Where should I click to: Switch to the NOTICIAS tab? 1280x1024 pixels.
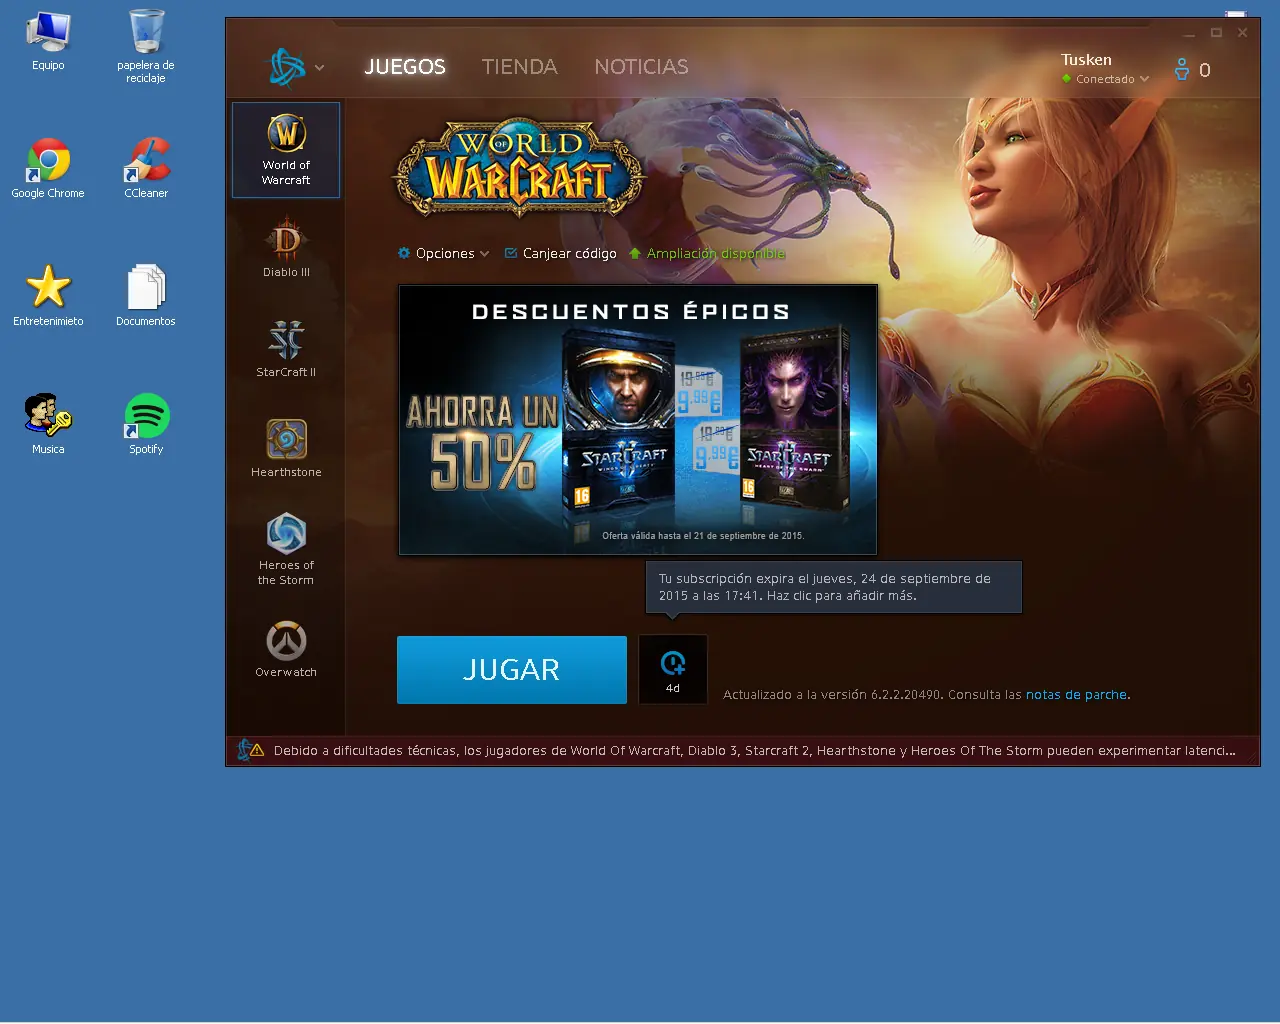coord(641,67)
